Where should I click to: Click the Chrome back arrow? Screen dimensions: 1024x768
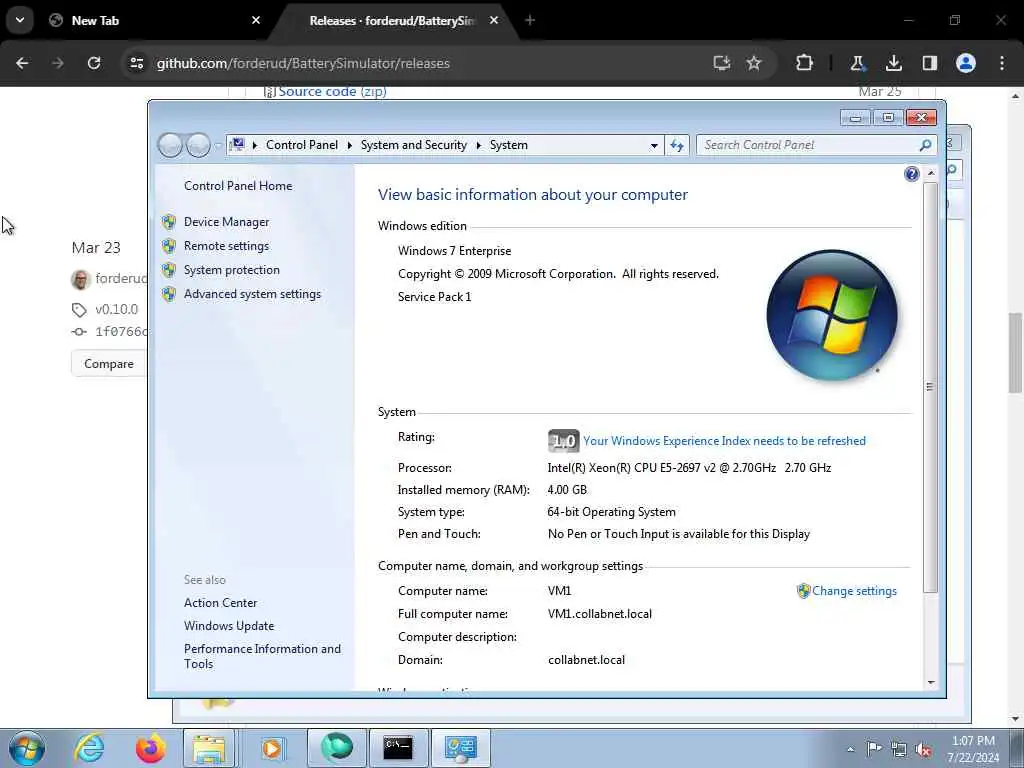point(22,63)
